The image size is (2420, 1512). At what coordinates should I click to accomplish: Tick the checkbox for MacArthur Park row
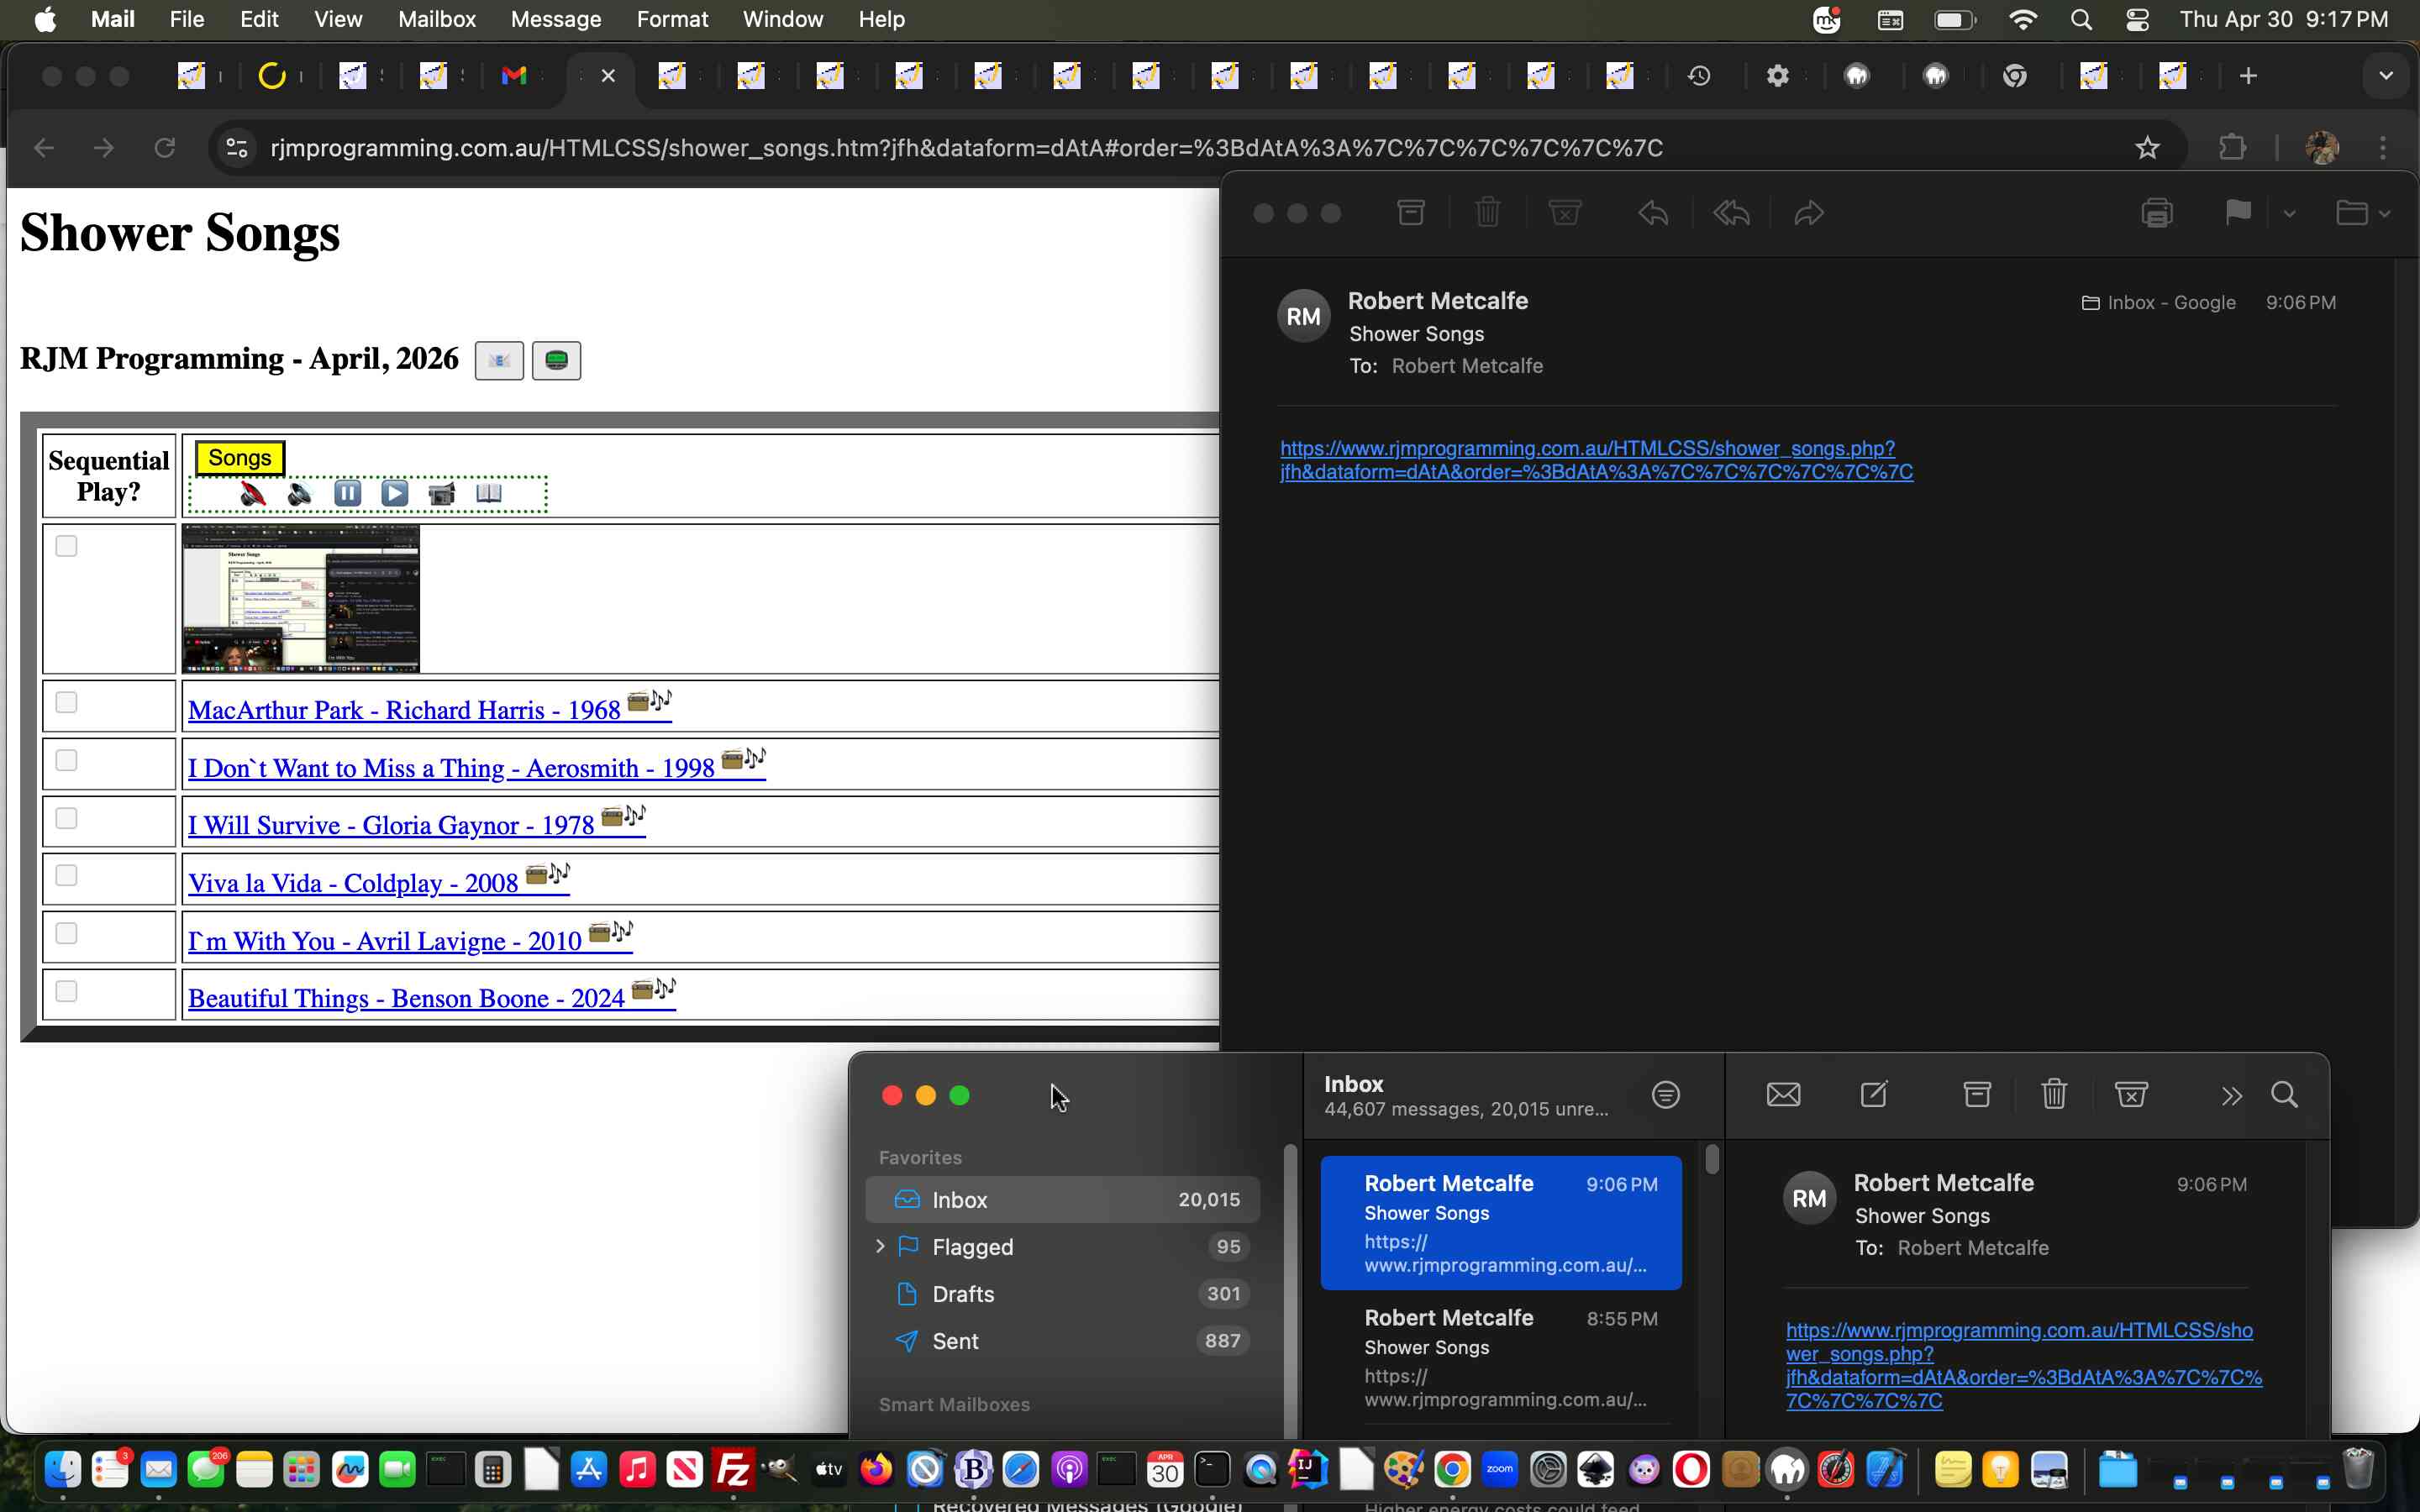(x=66, y=703)
